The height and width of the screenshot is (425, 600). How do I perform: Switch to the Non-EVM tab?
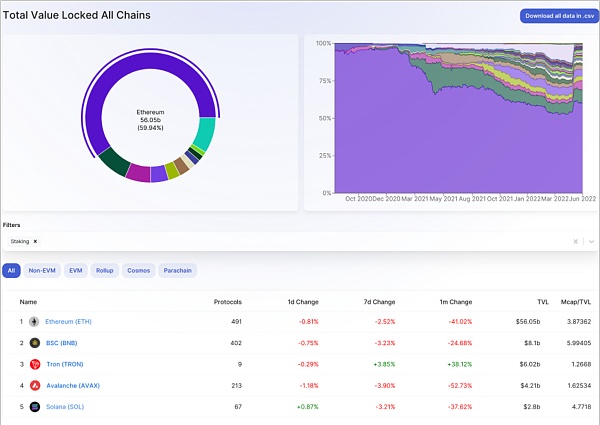click(x=42, y=270)
